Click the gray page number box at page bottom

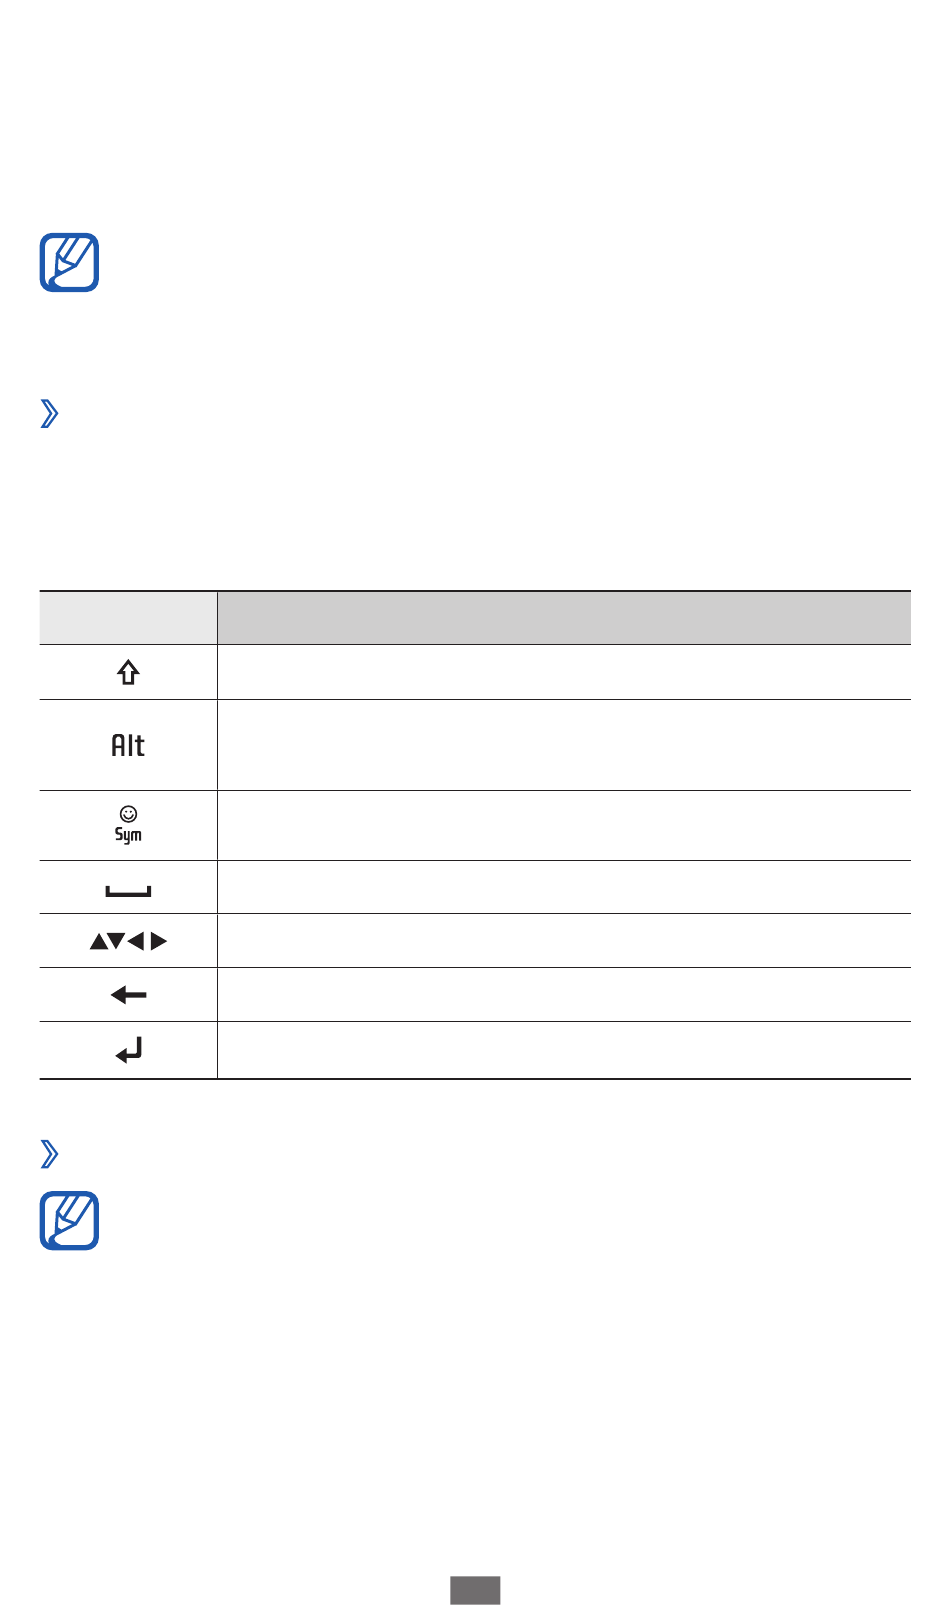[475, 1590]
